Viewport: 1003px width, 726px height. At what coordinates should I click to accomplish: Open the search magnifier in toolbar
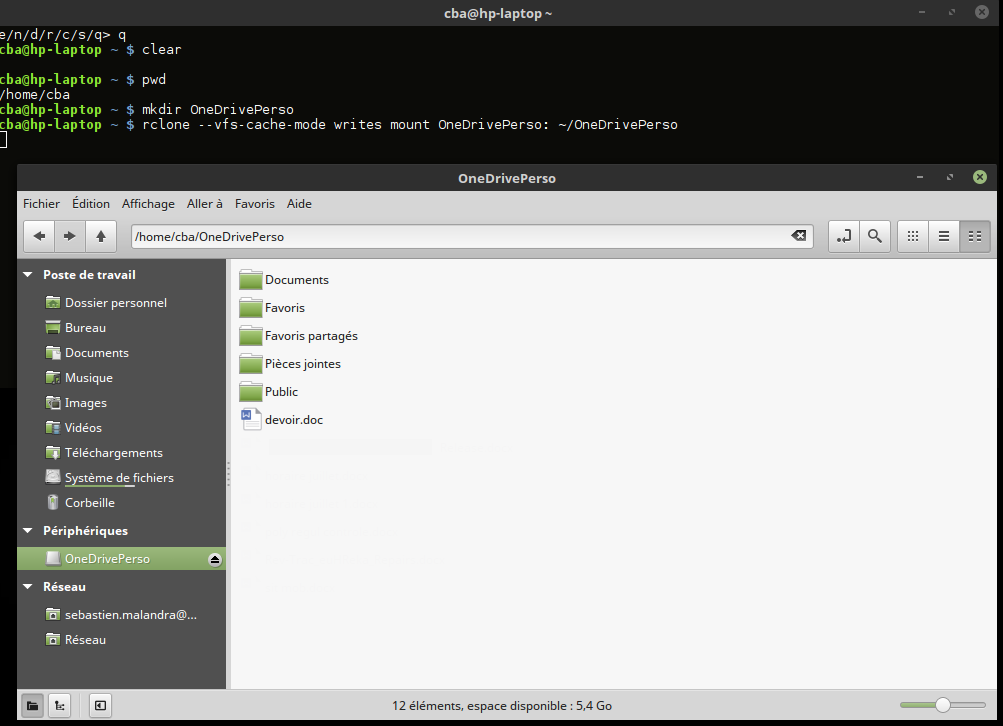coord(874,236)
